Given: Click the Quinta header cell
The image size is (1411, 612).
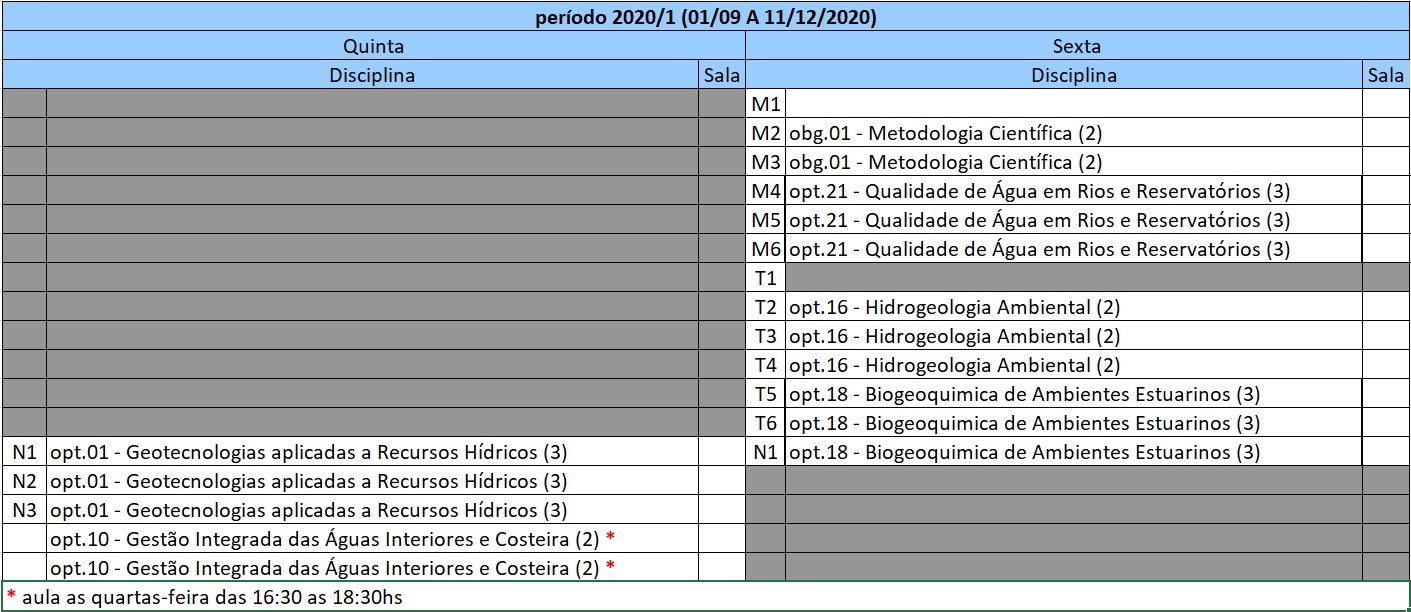Looking at the screenshot, I should click(x=374, y=46).
